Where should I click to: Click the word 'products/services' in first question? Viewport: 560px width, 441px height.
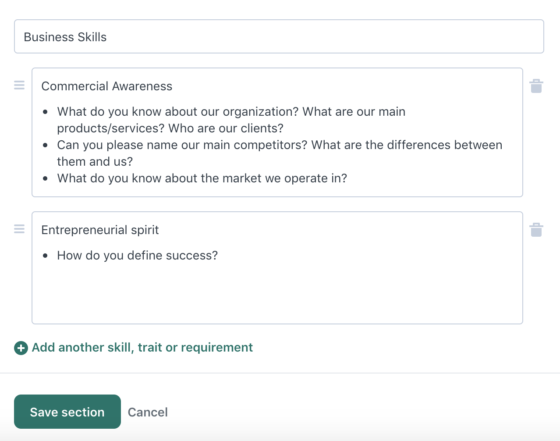tap(111, 128)
